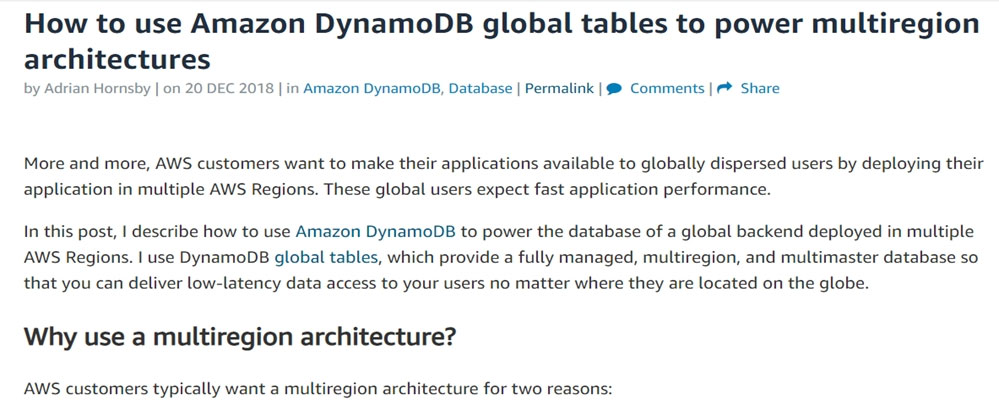This screenshot has height=420, width=999.
Task: Follow the global tables link
Action: [326, 256]
